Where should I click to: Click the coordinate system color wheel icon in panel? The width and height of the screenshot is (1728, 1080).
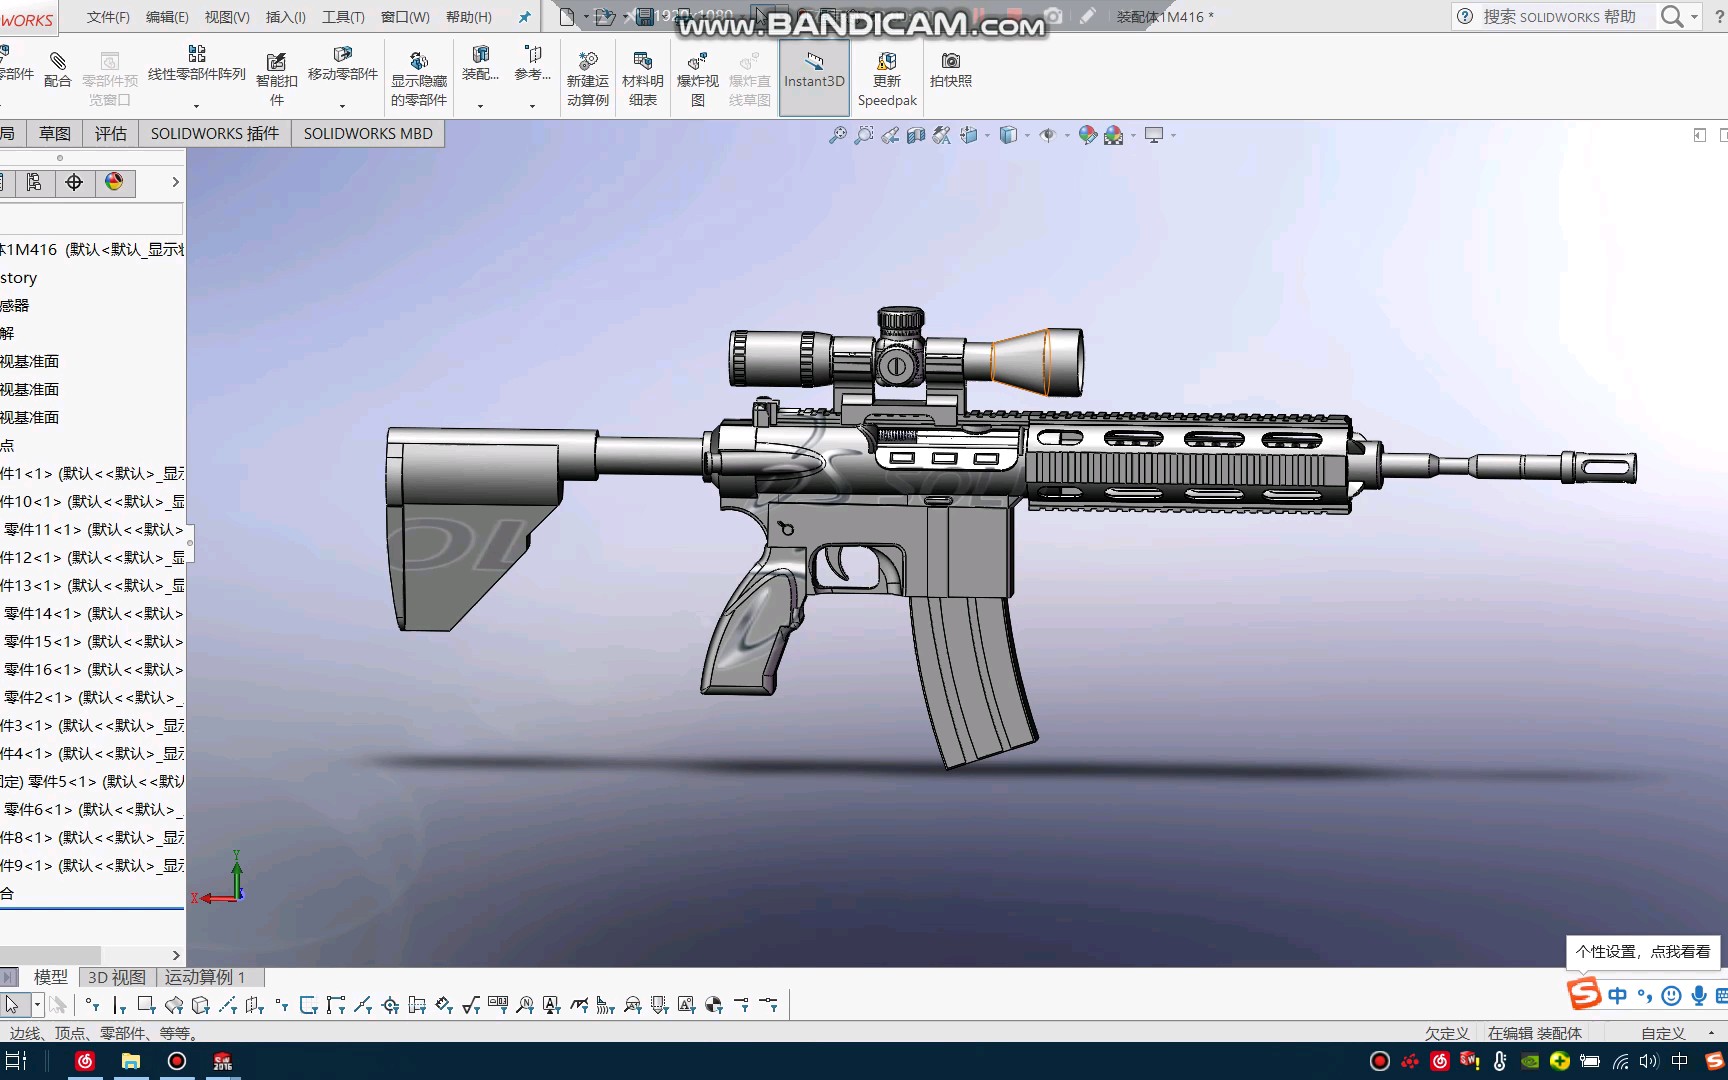coord(115,182)
